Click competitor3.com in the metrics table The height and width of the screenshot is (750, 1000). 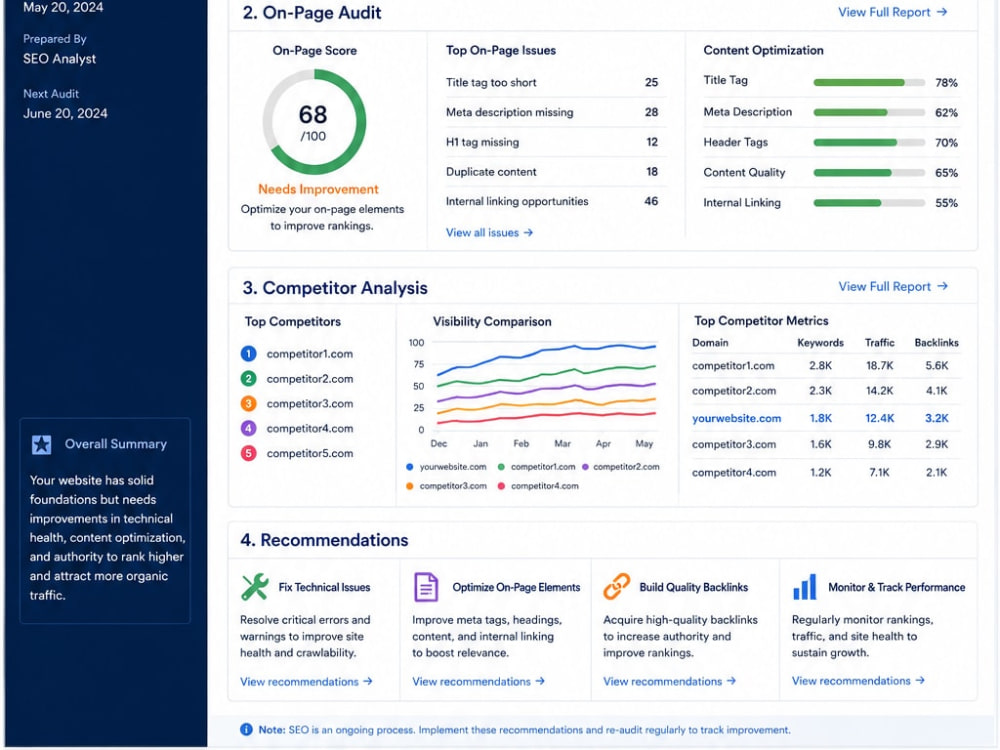click(733, 445)
